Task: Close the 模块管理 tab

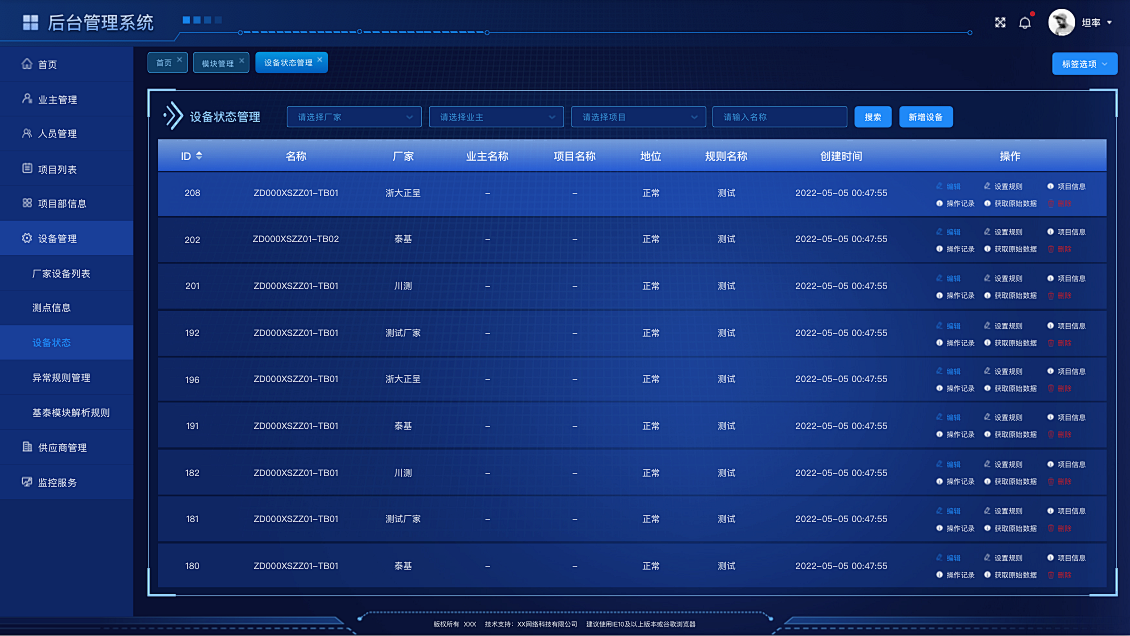Action: 241,59
